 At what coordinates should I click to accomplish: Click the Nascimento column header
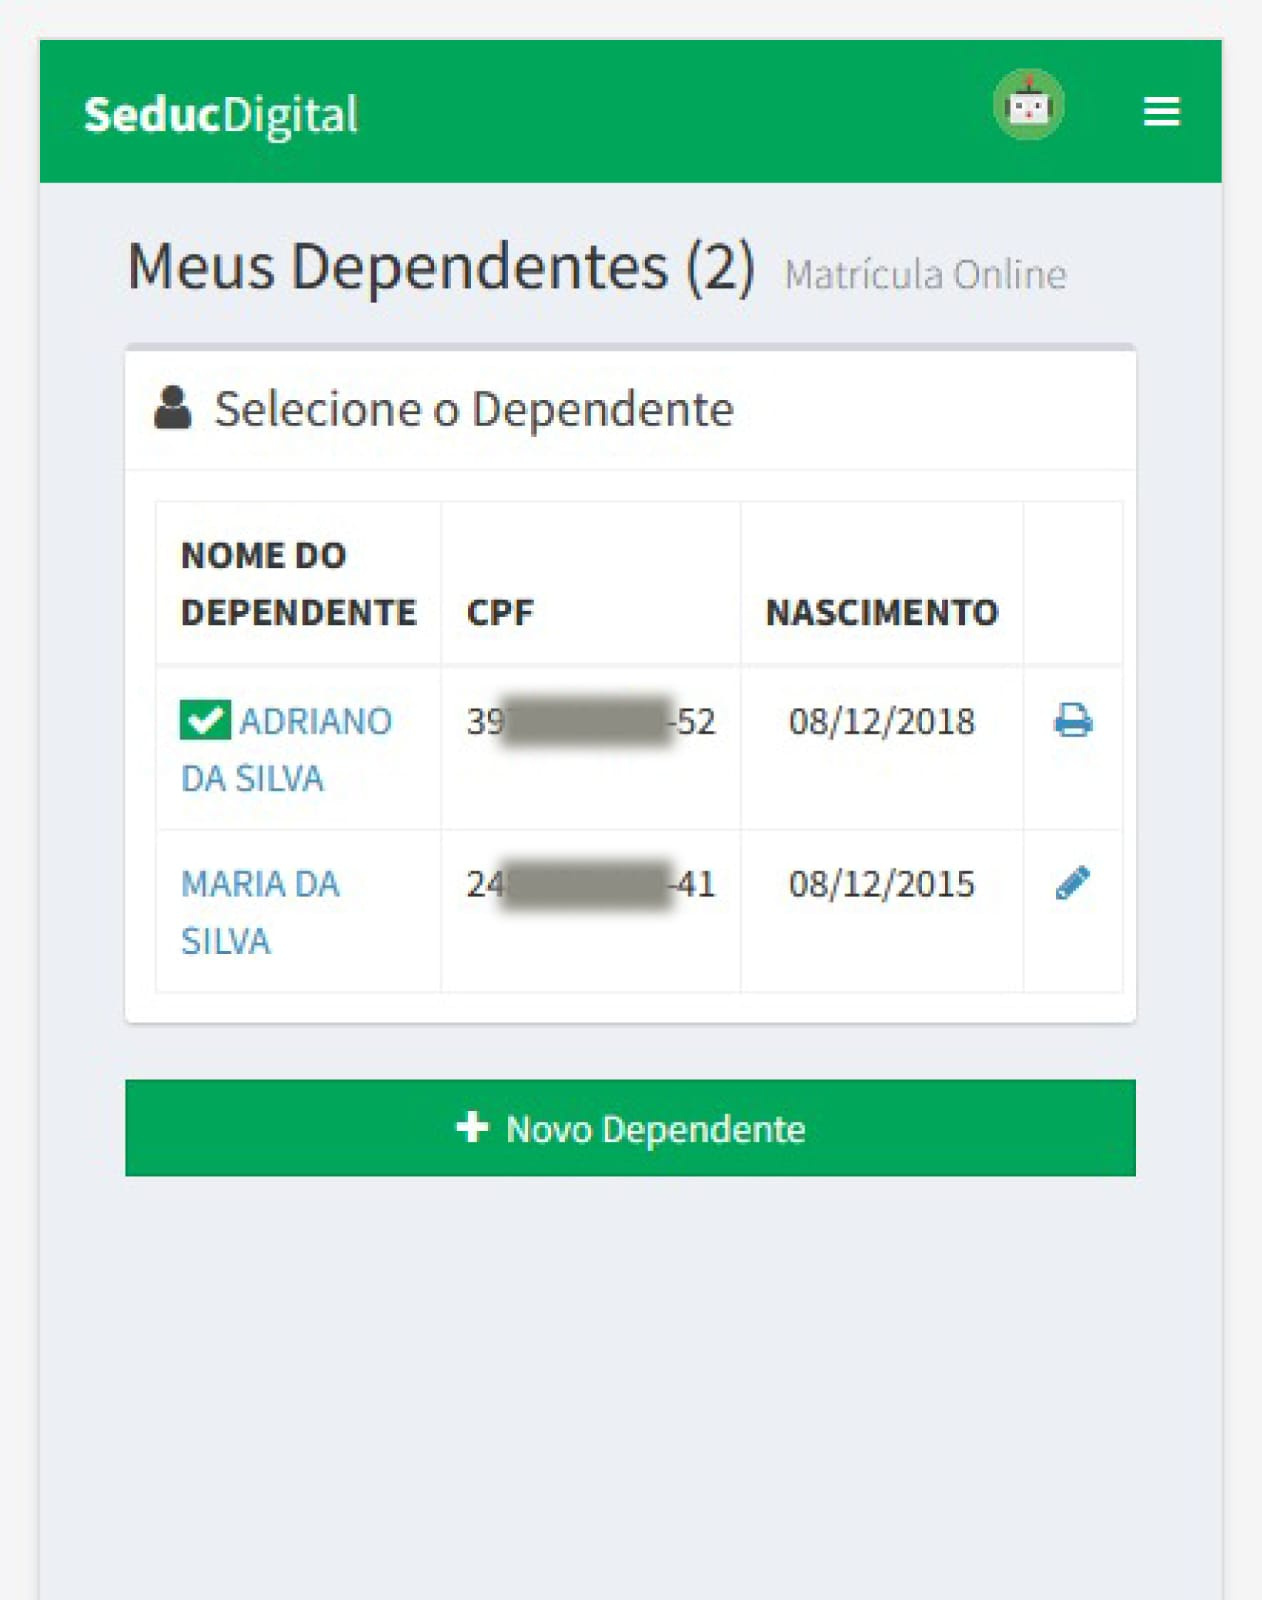click(882, 612)
